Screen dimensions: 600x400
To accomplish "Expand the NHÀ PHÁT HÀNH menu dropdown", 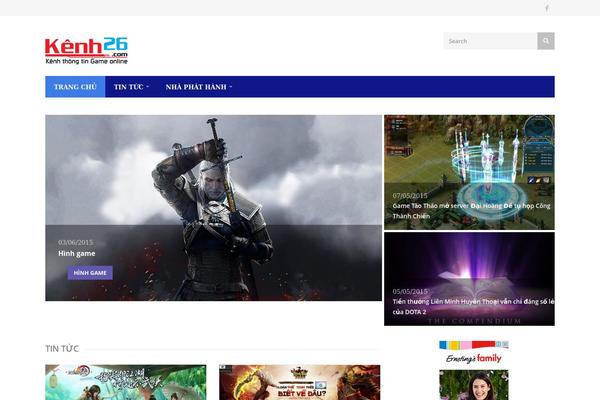I will coord(199,87).
